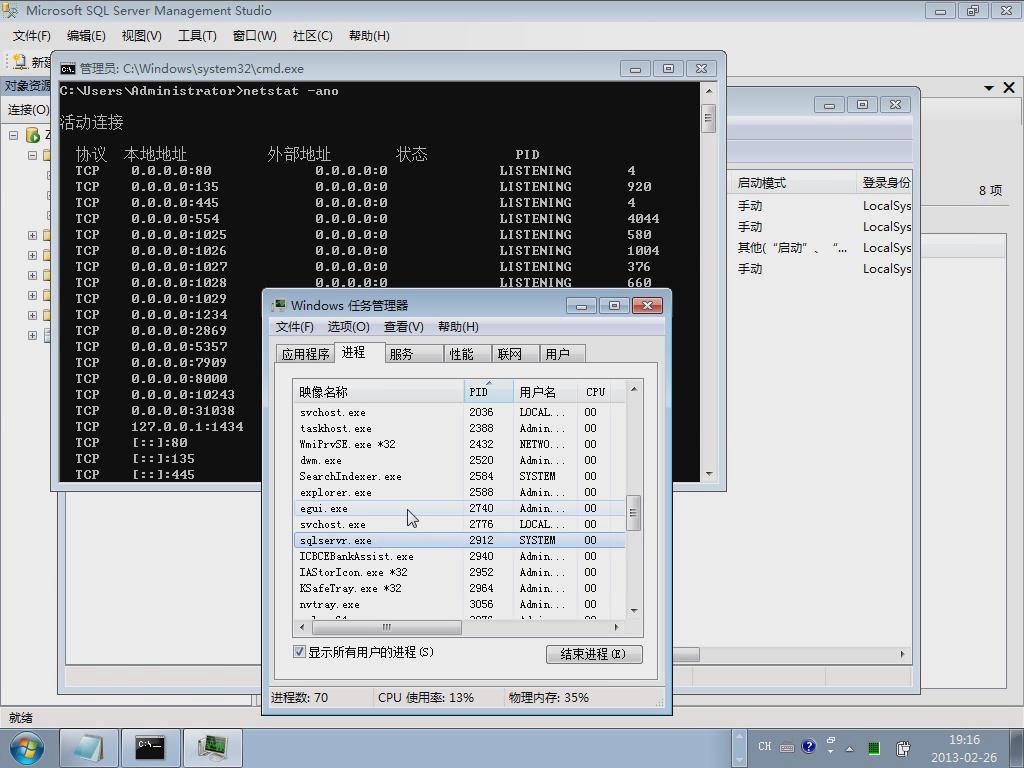Open the 编辑(E) menu in SSMS
1024x768 pixels.
[86, 36]
